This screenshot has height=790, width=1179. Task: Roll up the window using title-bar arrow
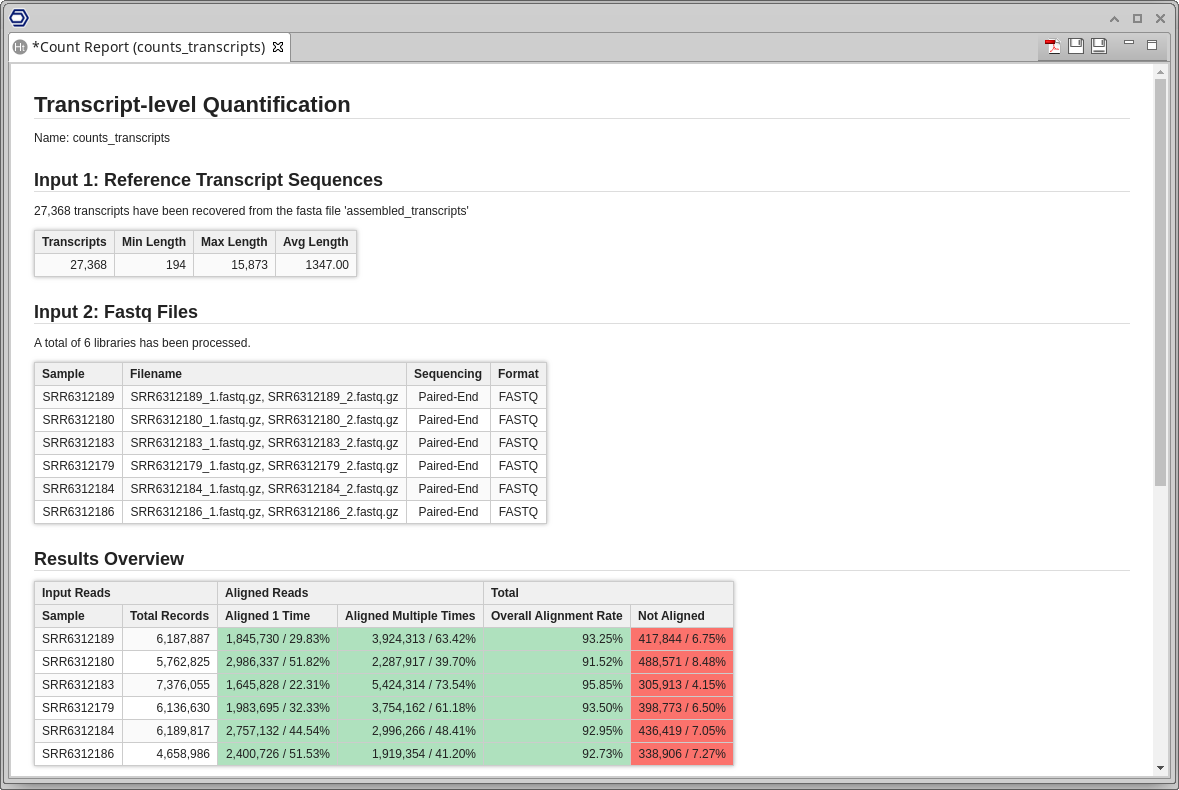1114,18
